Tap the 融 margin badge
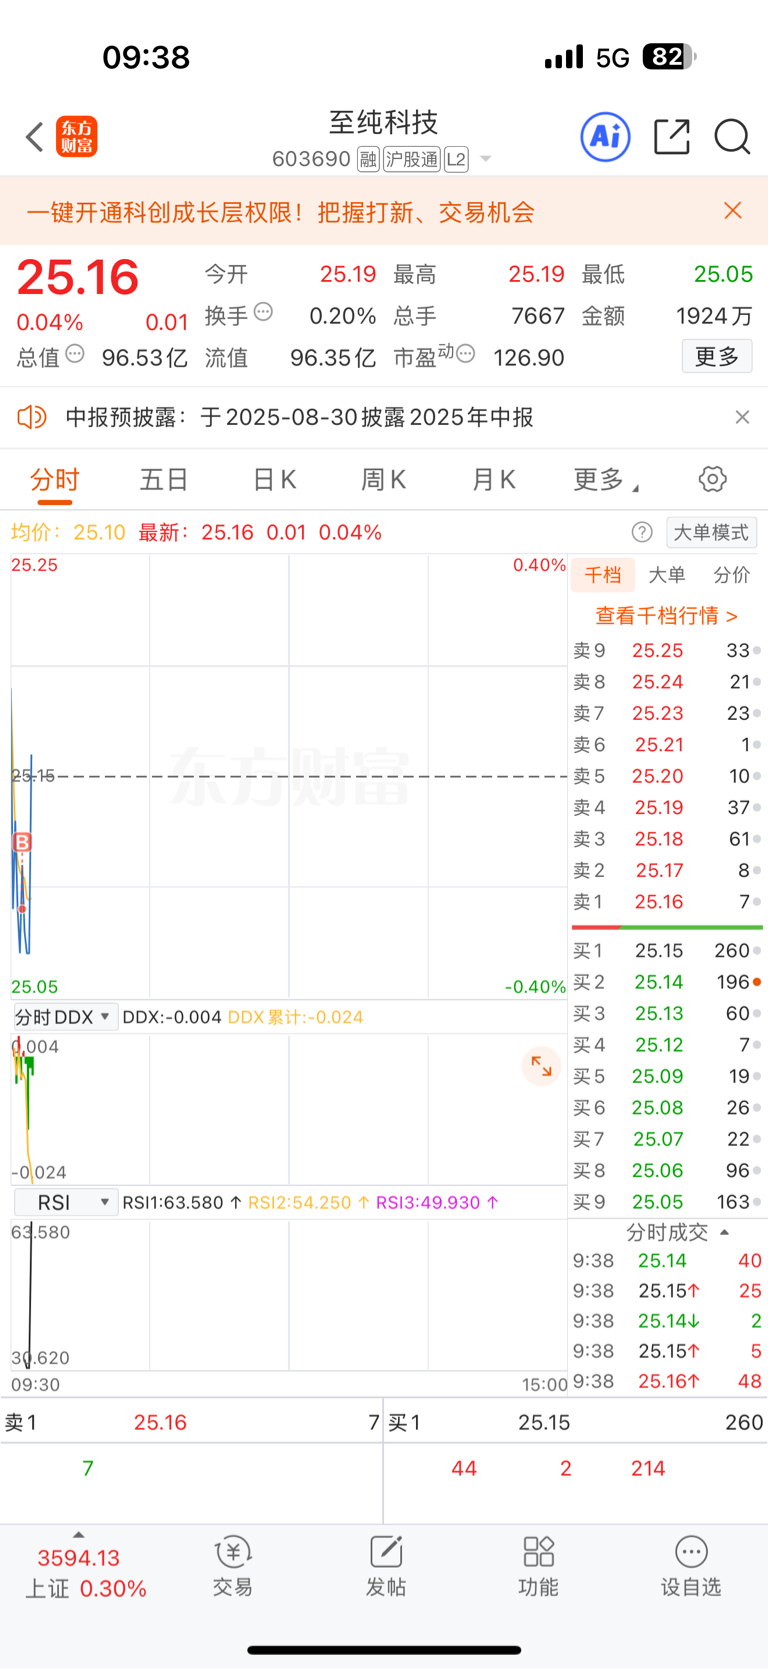The width and height of the screenshot is (768, 1669). pos(368,159)
